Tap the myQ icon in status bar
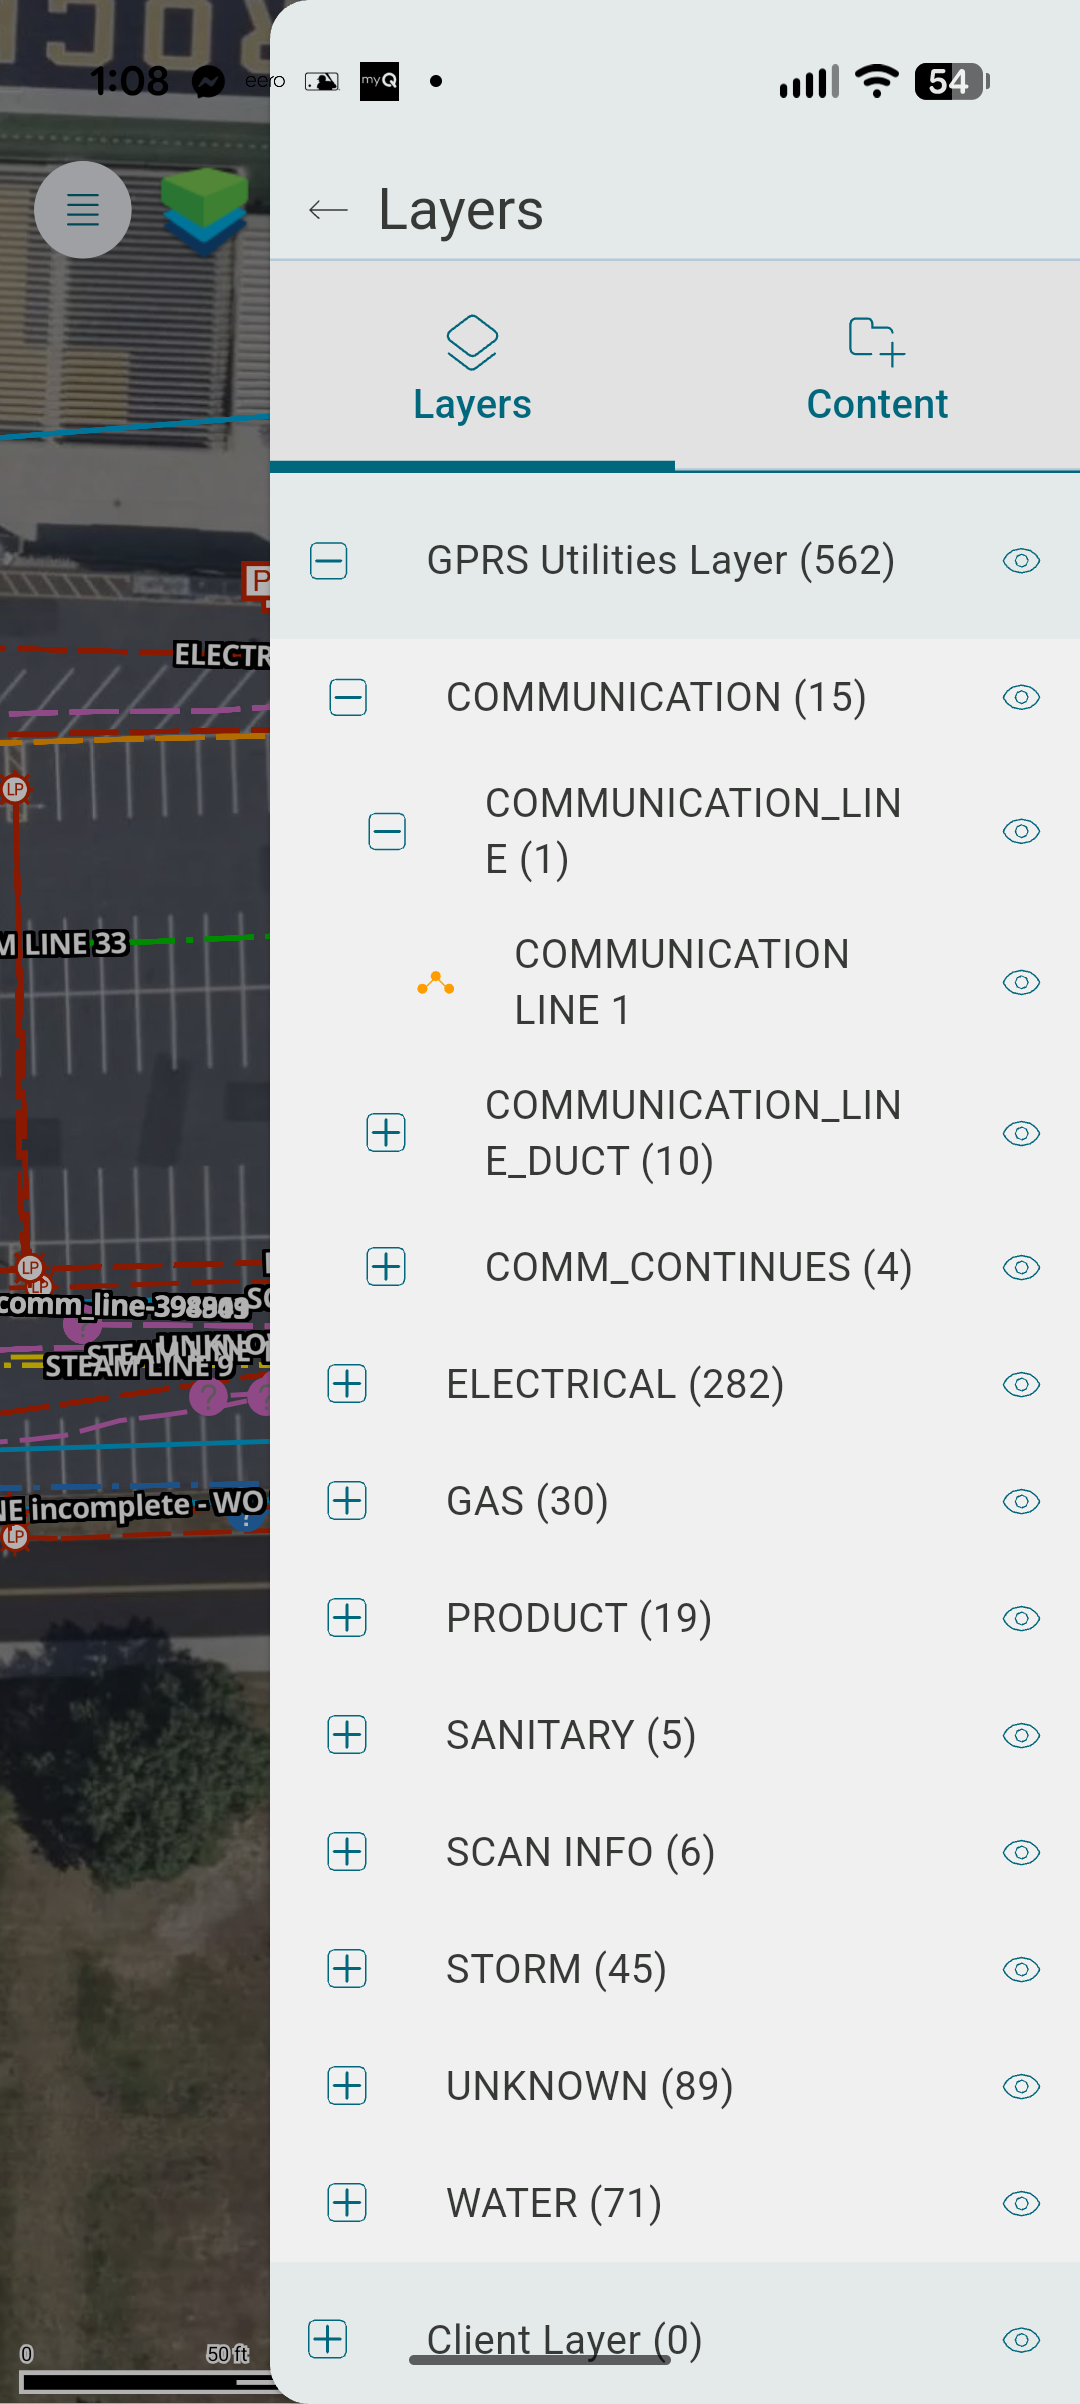The height and width of the screenshot is (2404, 1080). 379,81
